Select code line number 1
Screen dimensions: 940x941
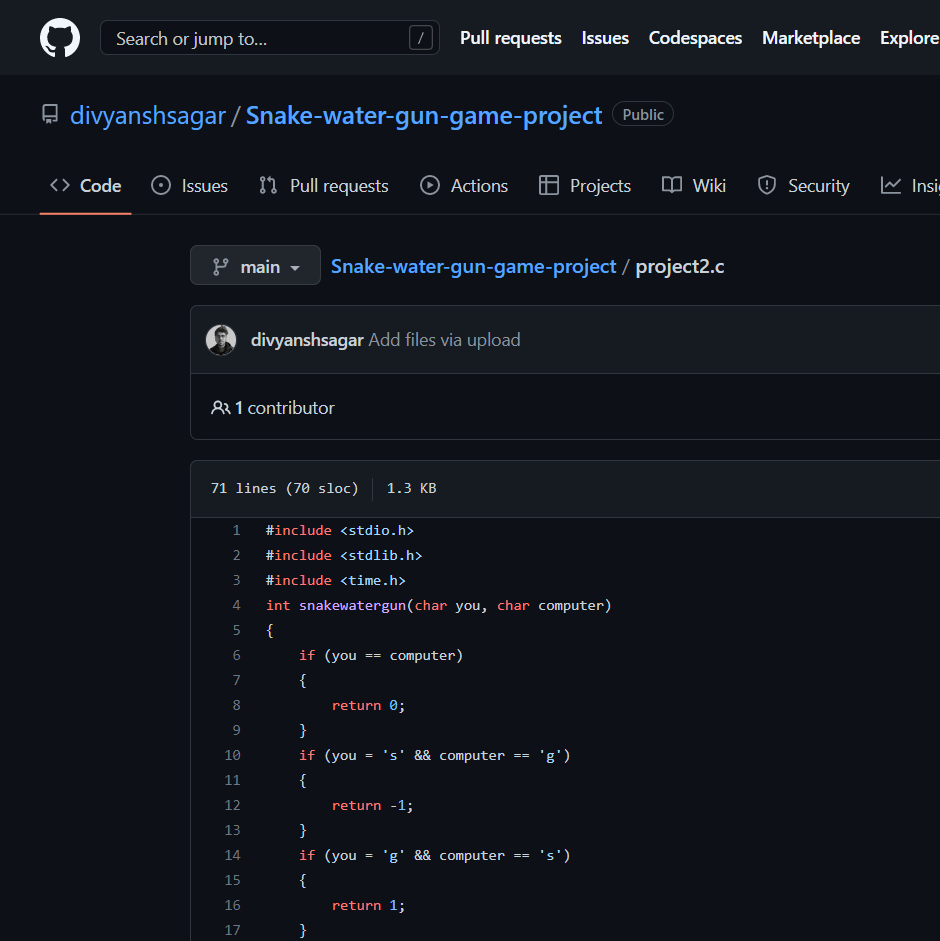point(237,531)
